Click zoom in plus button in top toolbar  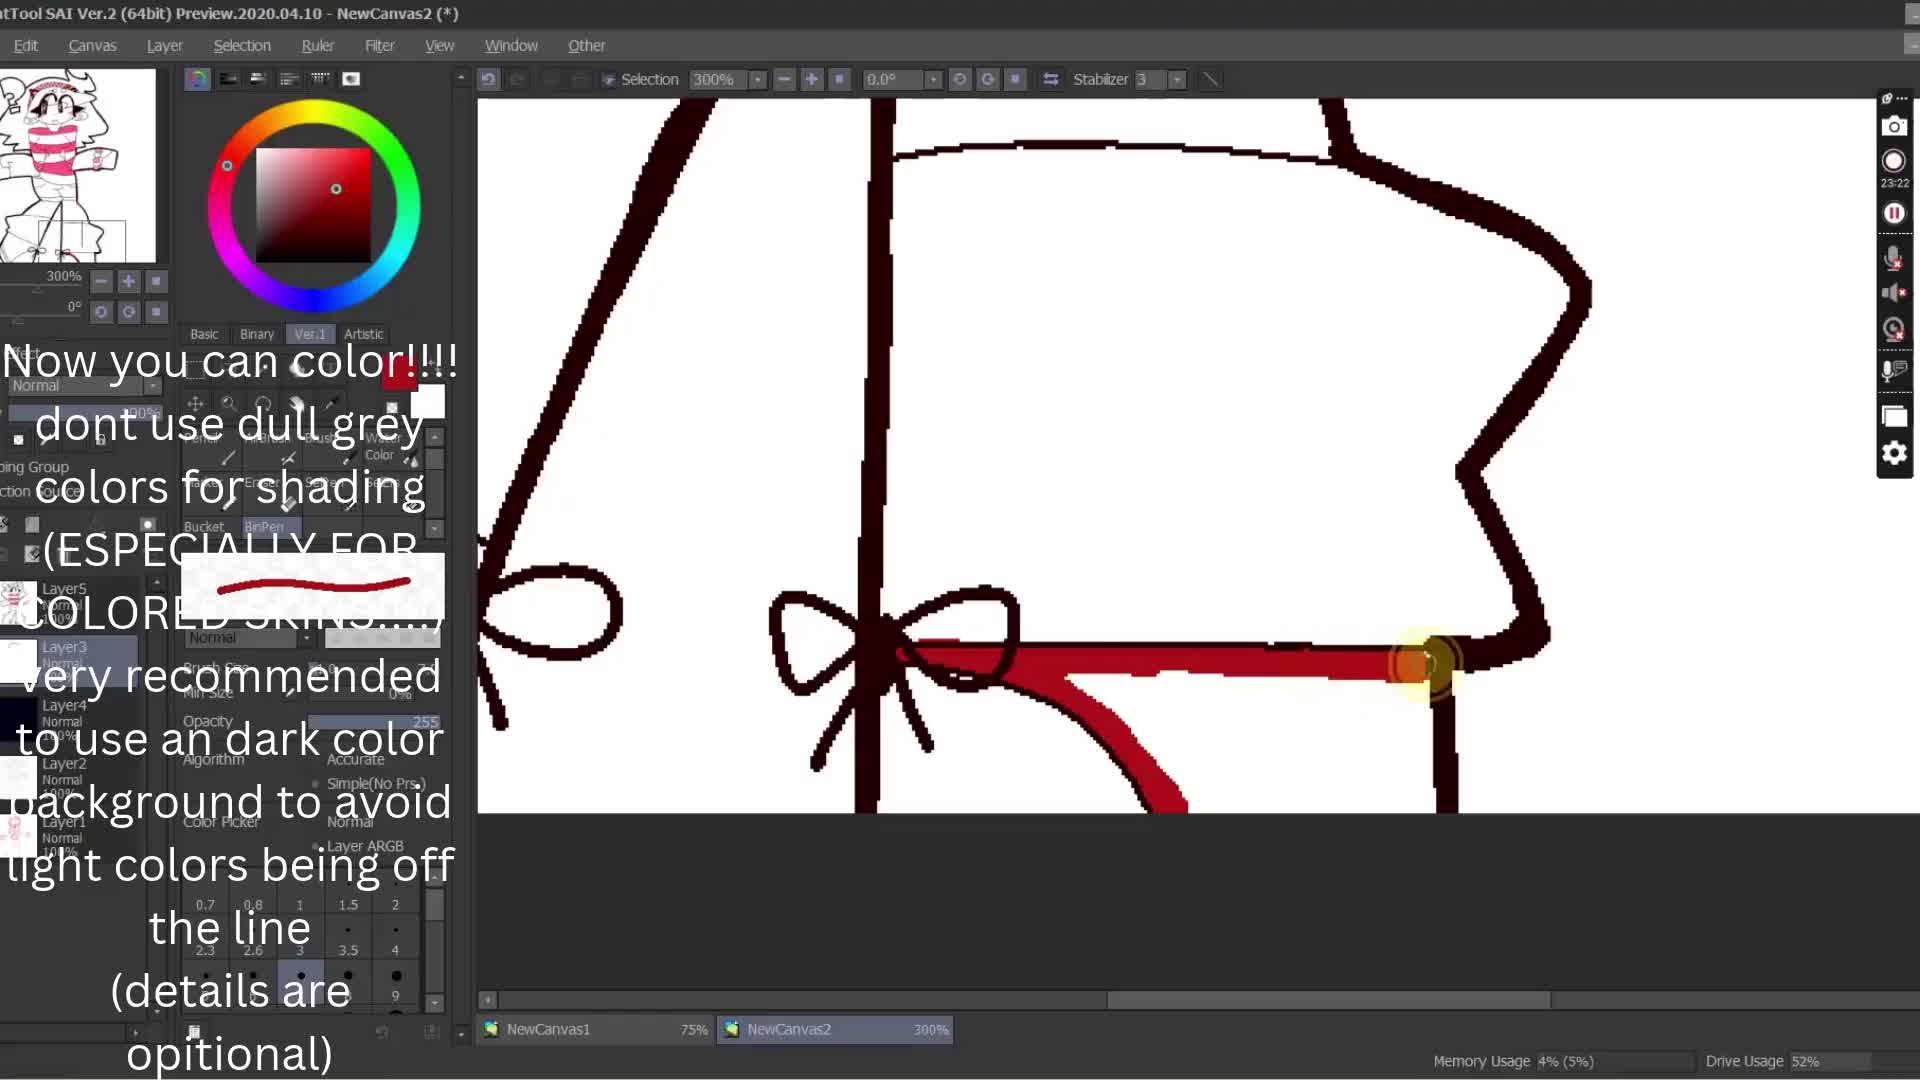click(x=812, y=79)
